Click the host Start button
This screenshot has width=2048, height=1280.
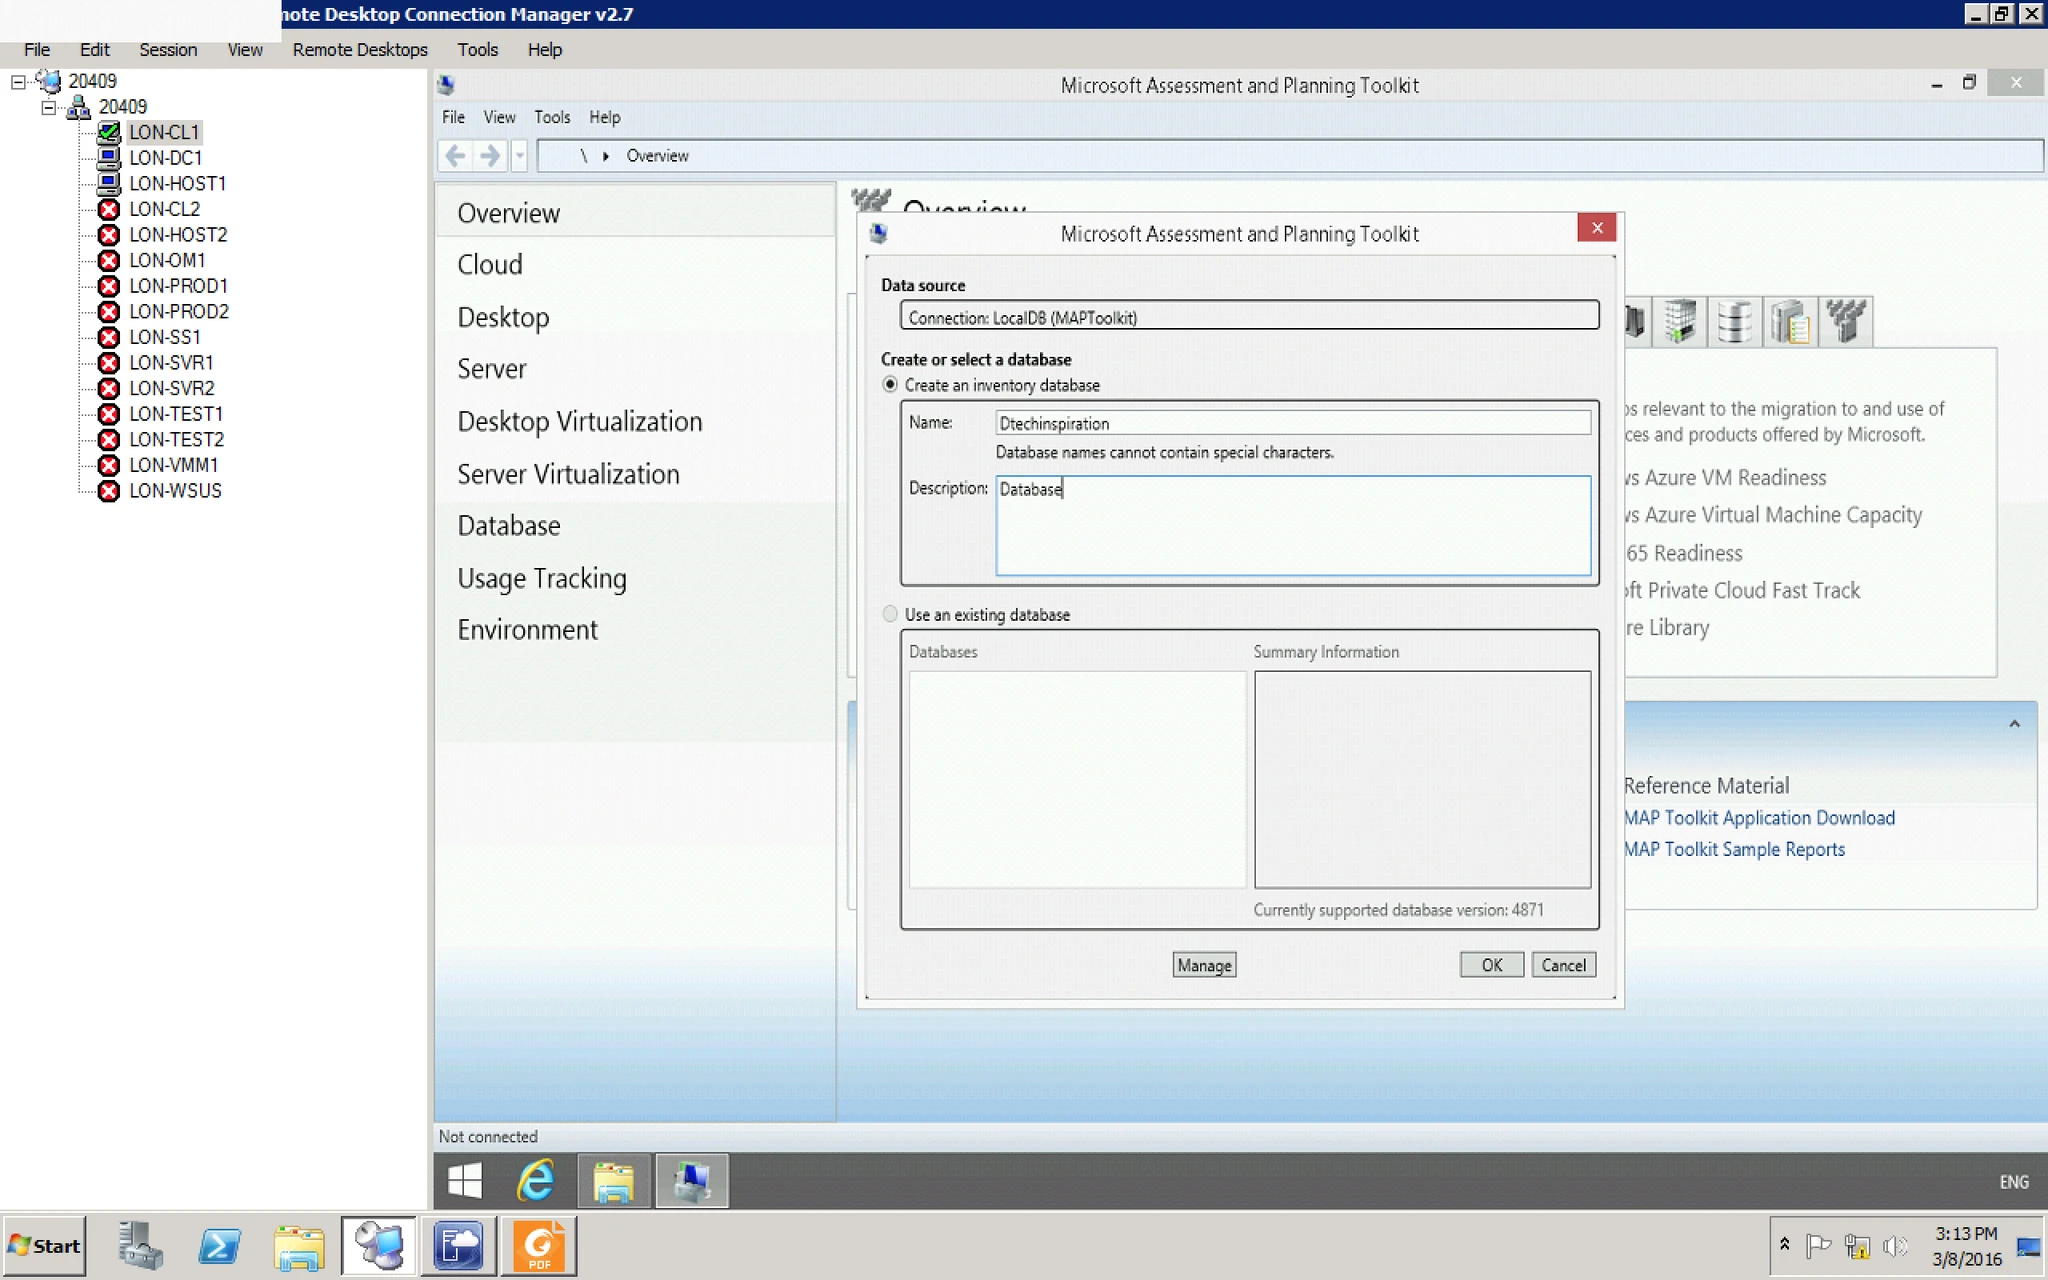point(44,1246)
